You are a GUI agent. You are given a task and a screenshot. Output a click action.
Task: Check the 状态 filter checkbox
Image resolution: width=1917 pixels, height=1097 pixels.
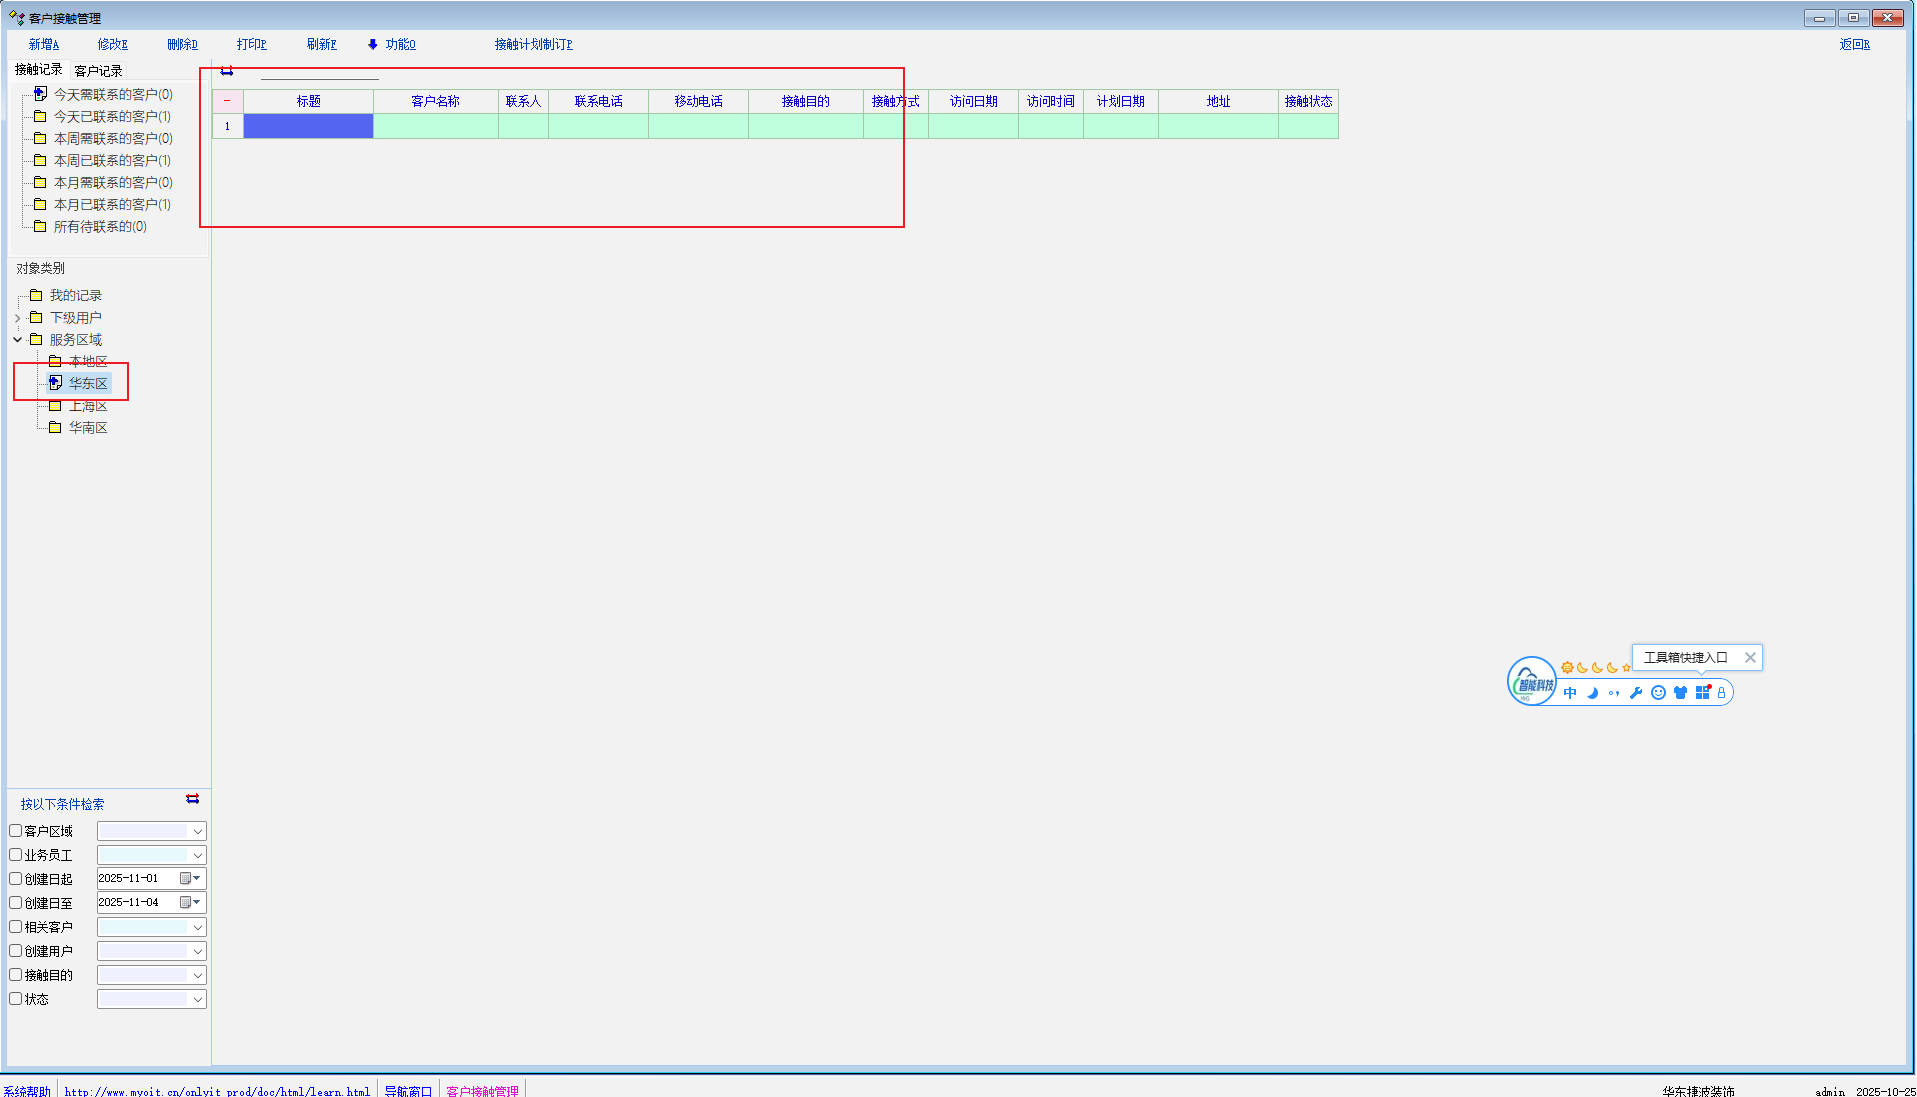(x=16, y=999)
